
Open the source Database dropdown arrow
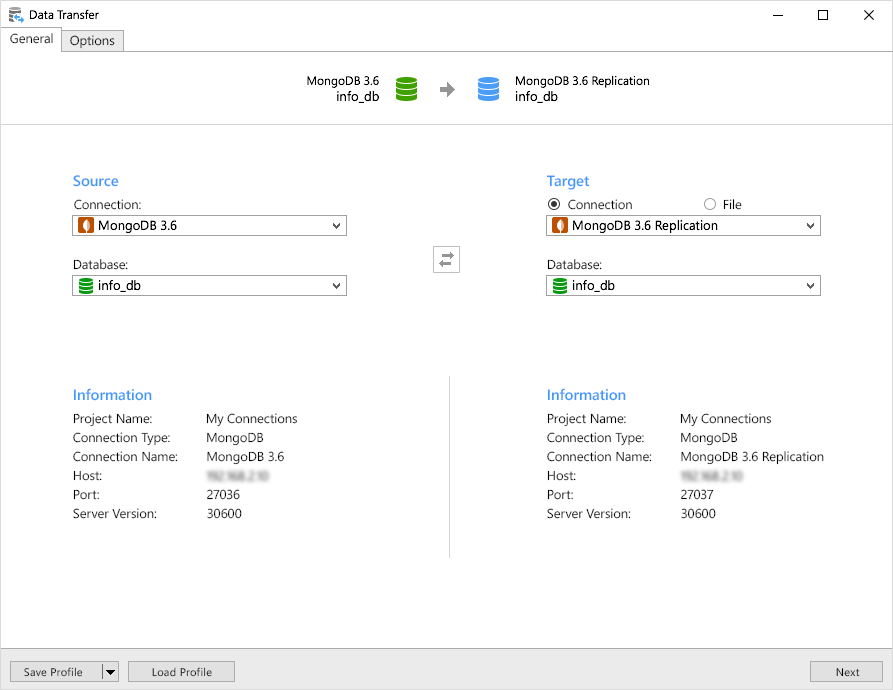336,286
